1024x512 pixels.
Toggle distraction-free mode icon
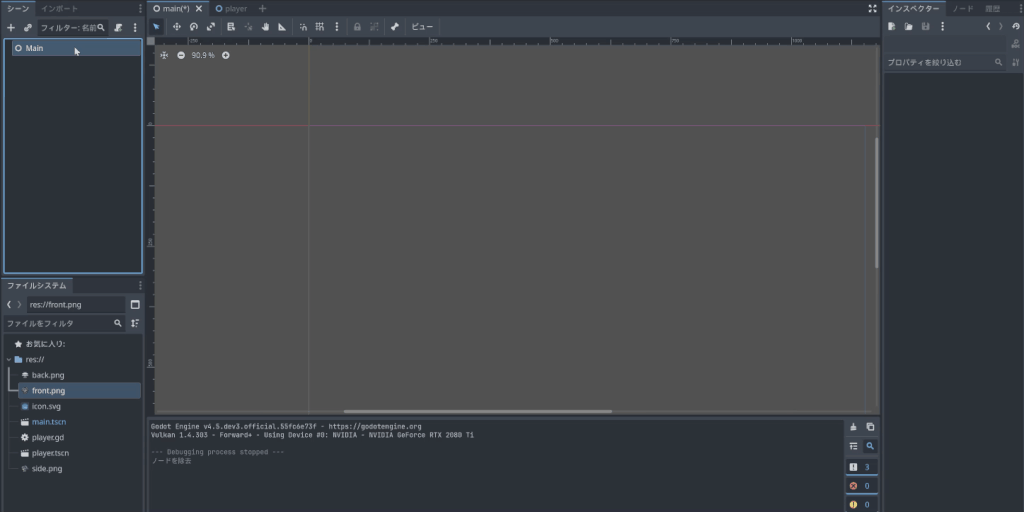(x=872, y=8)
